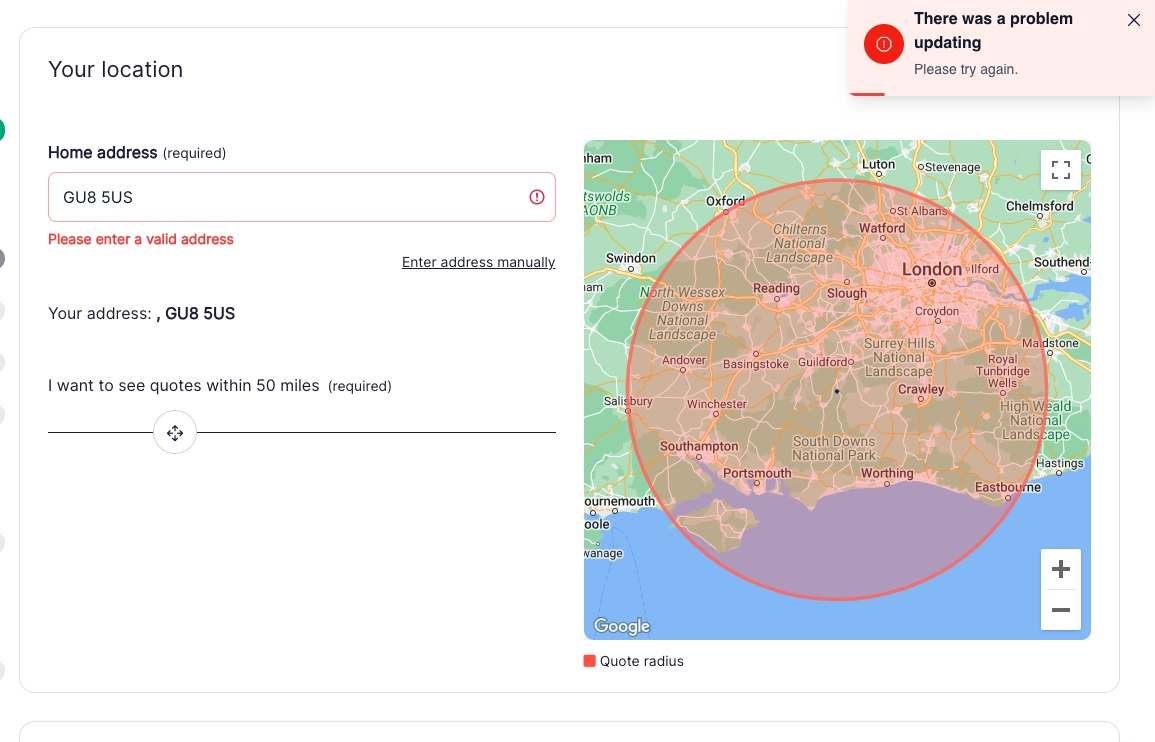
Task: Click the slider track right of handle
Action: coord(376,433)
